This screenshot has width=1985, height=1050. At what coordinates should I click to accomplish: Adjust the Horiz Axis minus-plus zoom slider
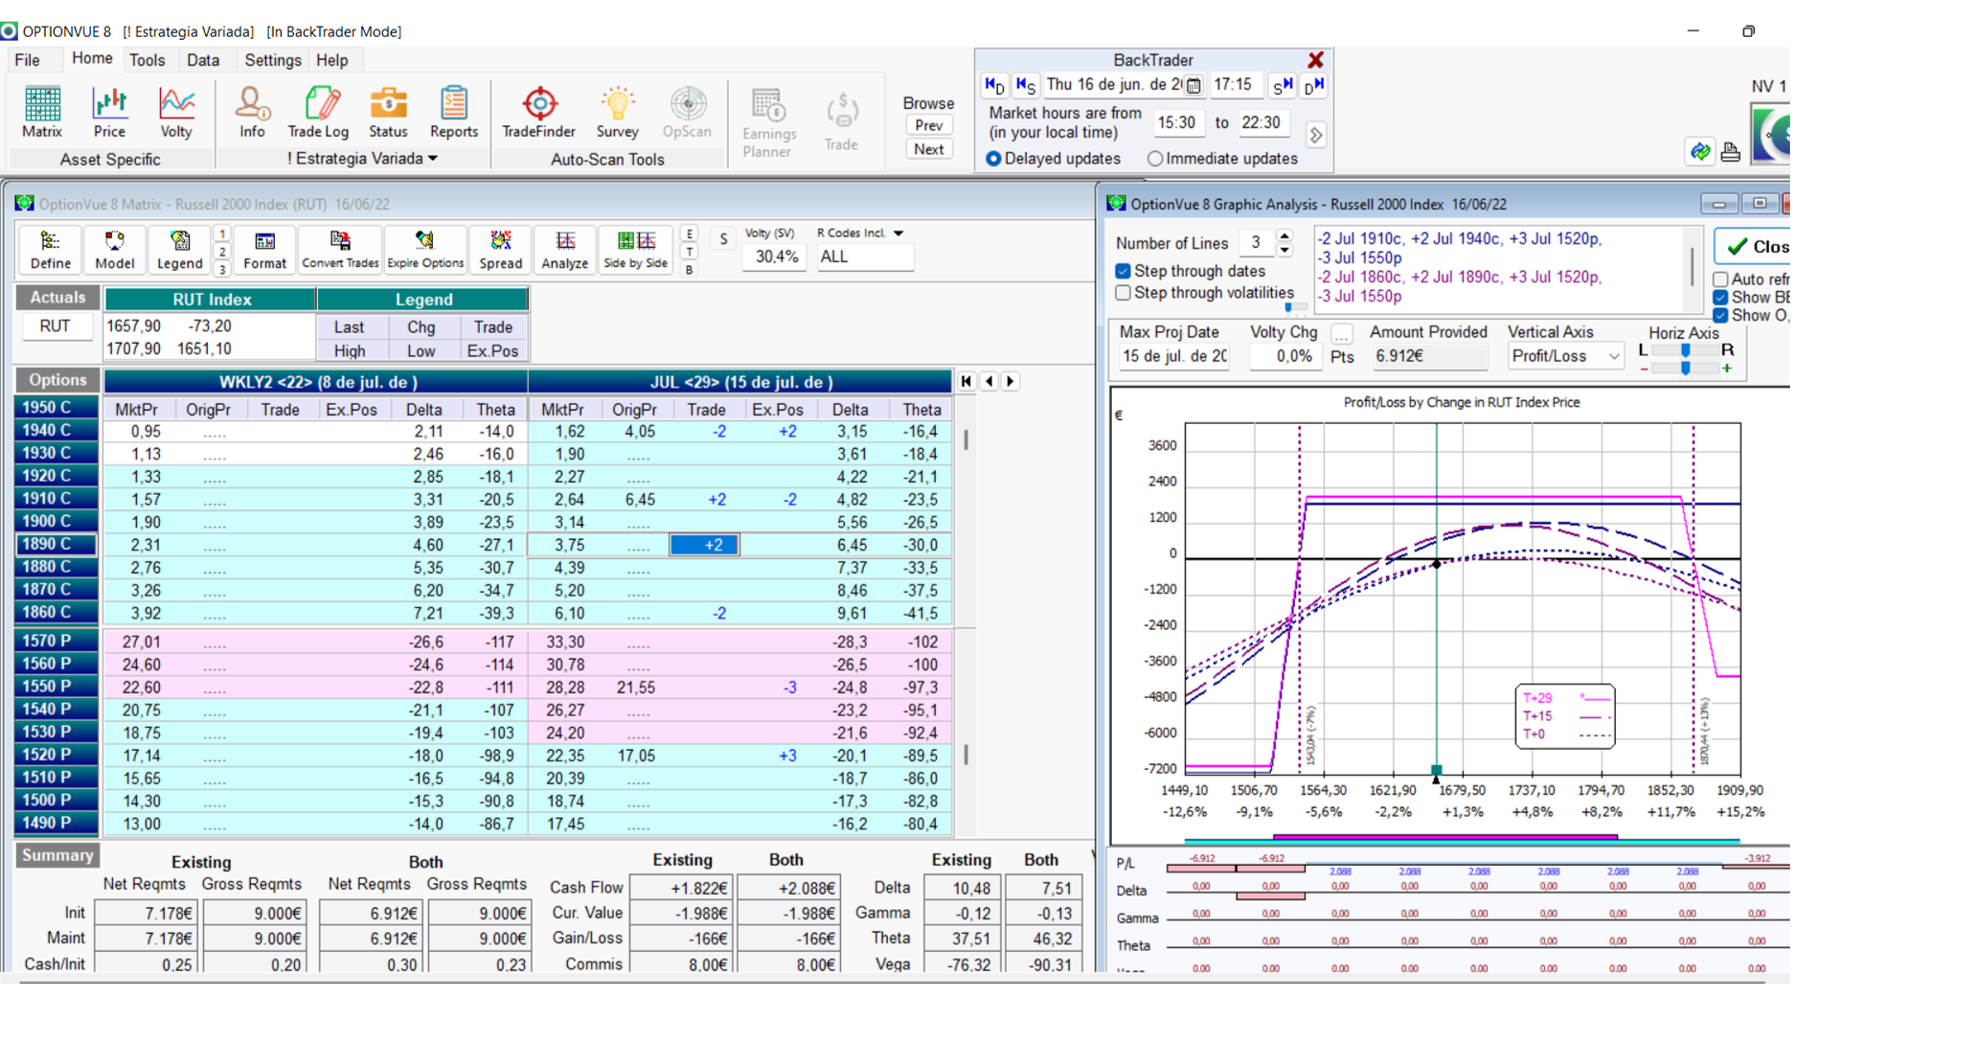click(1685, 368)
